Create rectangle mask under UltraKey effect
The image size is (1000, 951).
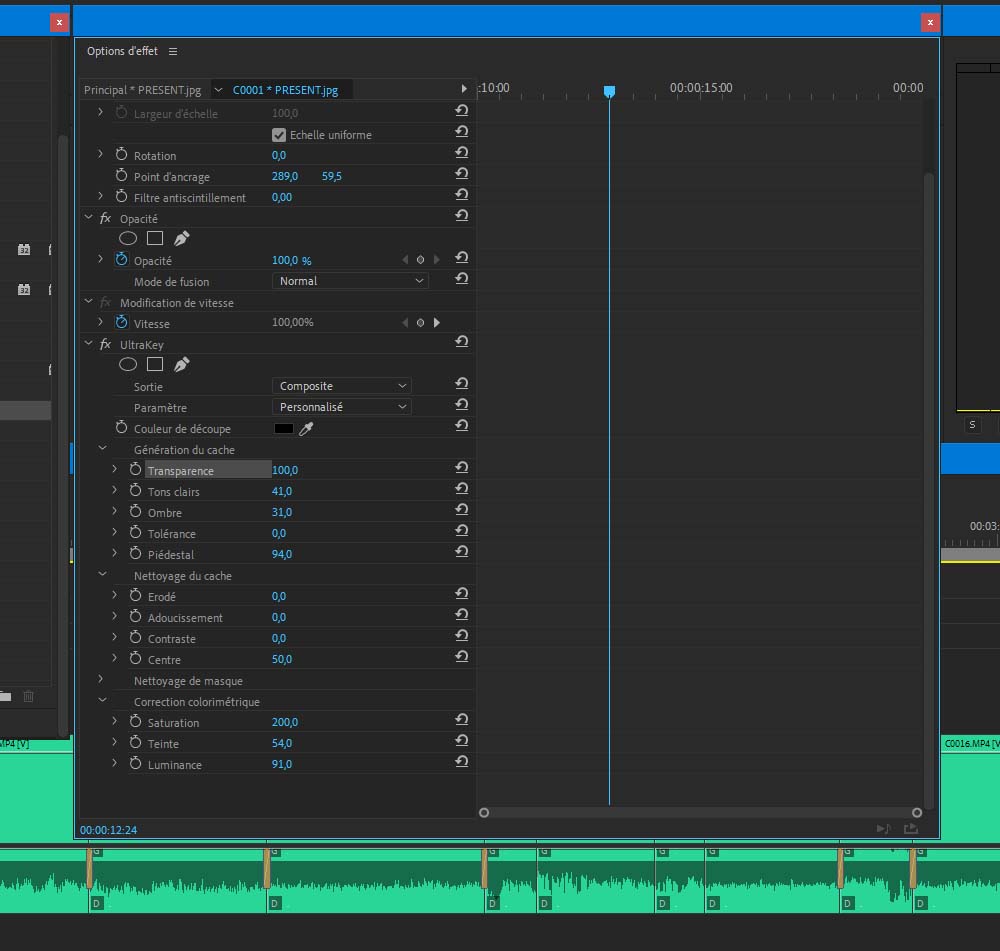pyautogui.click(x=155, y=365)
